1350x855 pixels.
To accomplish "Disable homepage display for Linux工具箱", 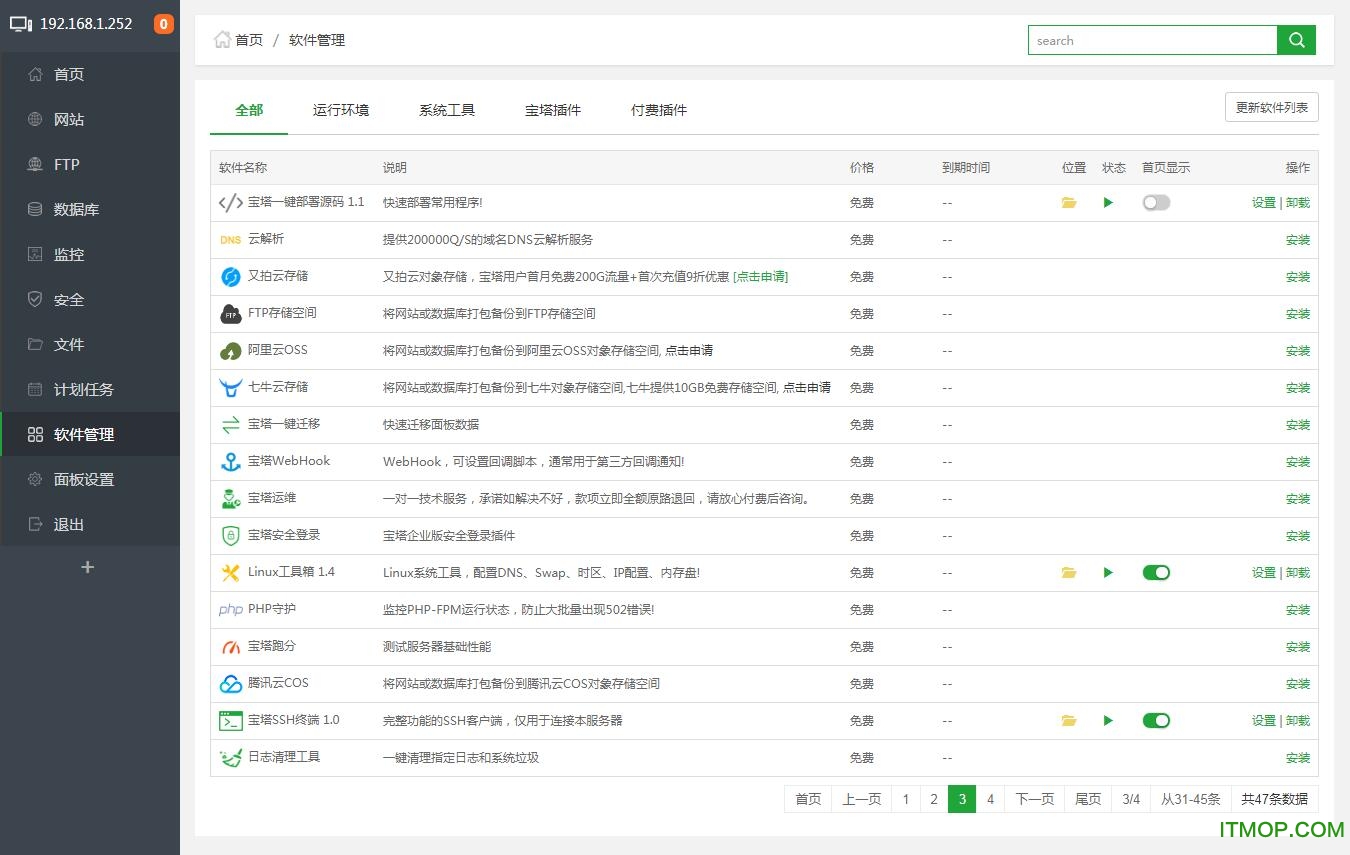I will click(x=1156, y=572).
